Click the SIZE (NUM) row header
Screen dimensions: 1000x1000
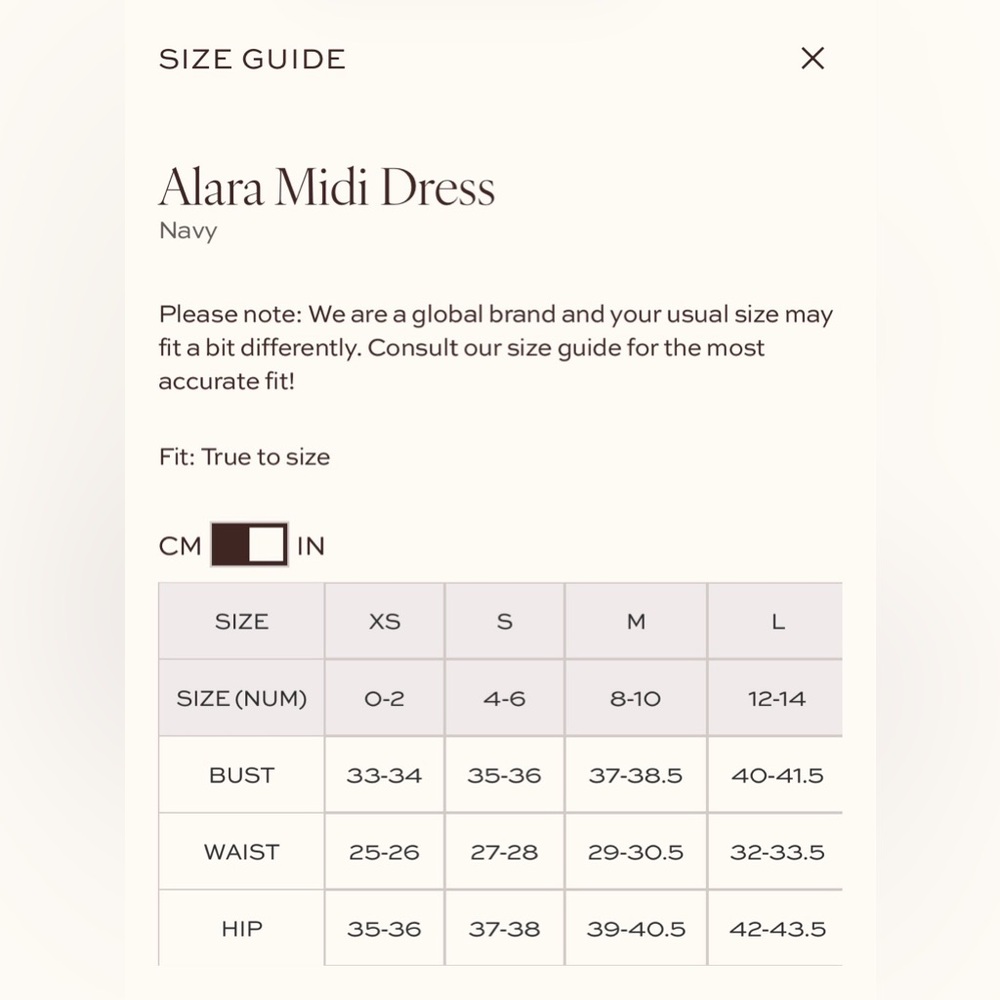tap(241, 698)
